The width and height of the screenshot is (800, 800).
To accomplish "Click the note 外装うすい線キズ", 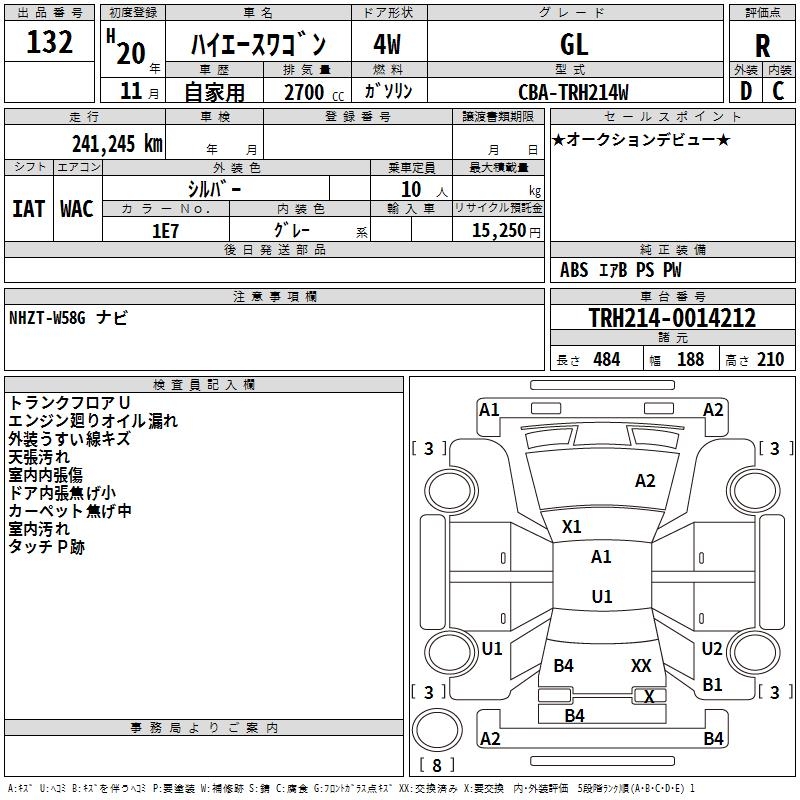I will (x=70, y=439).
